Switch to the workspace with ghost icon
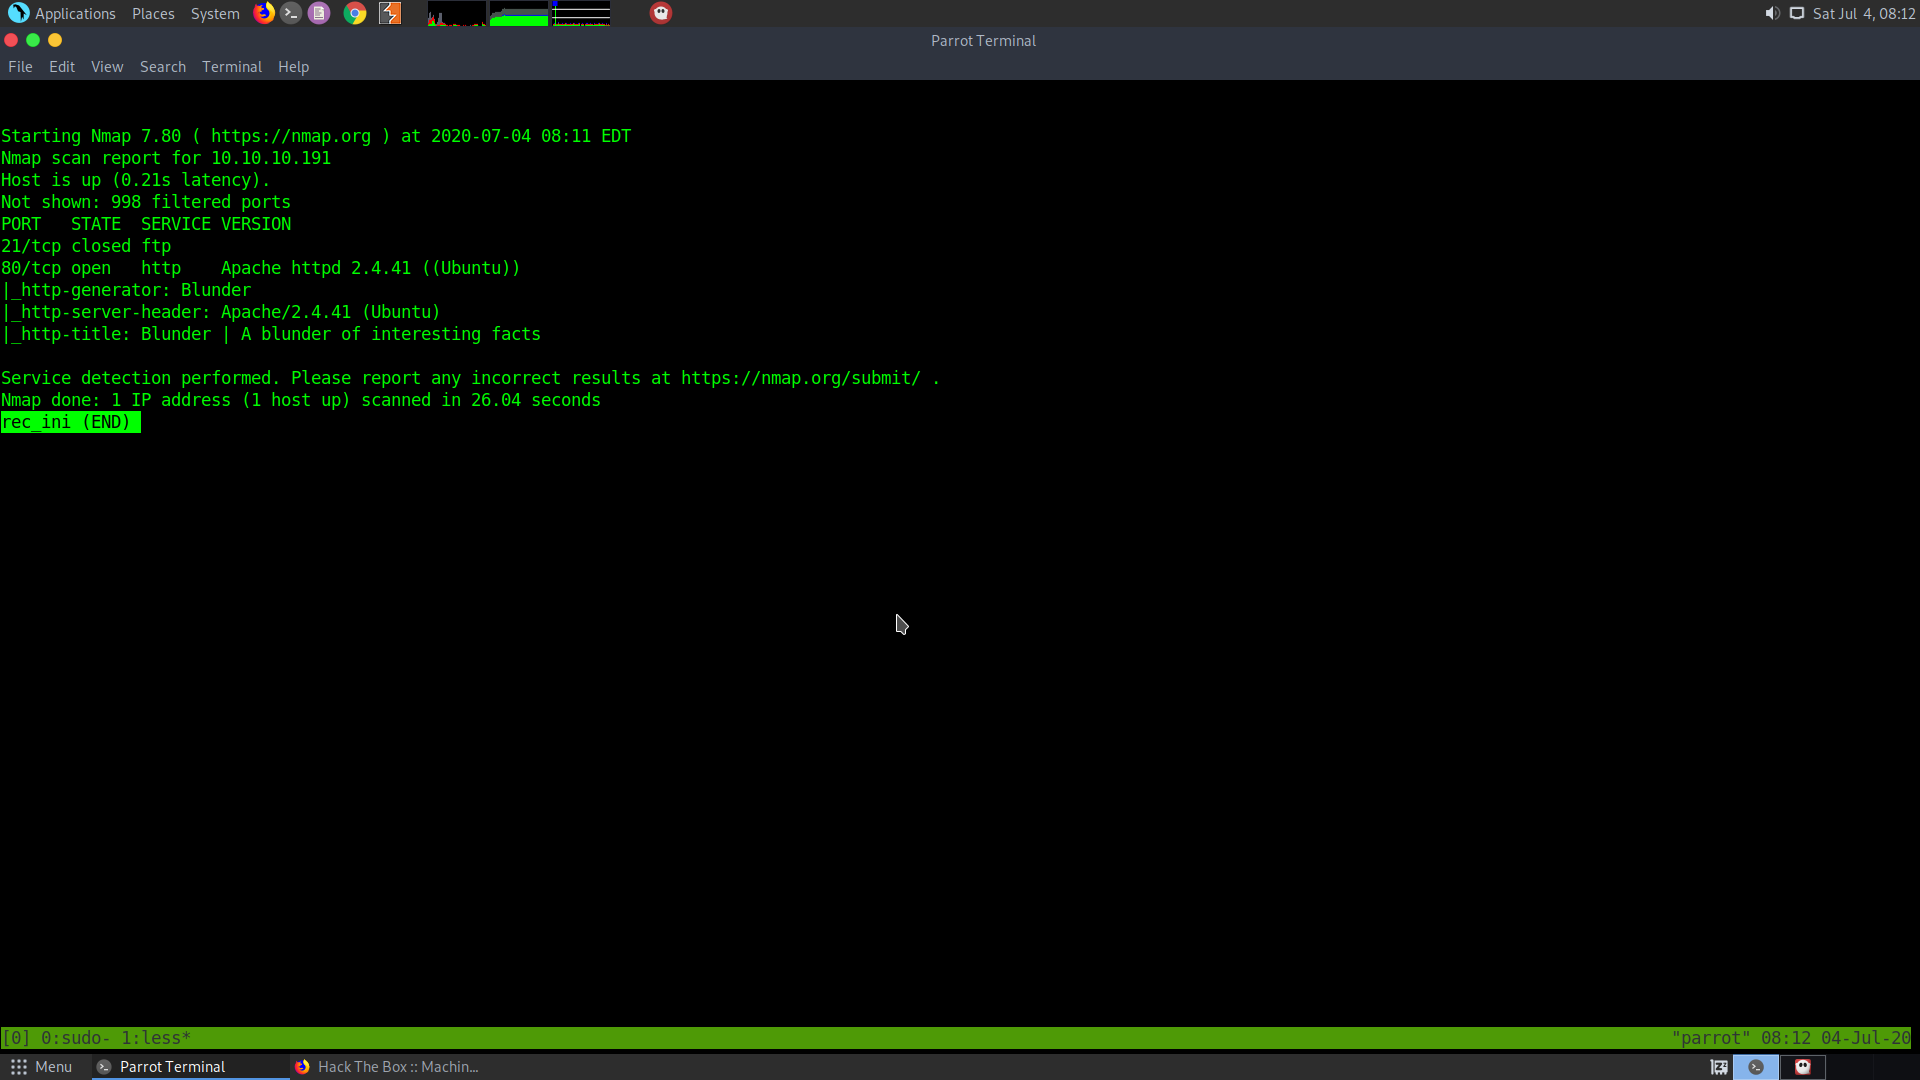Viewport: 1920px width, 1080px height. [x=1803, y=1067]
